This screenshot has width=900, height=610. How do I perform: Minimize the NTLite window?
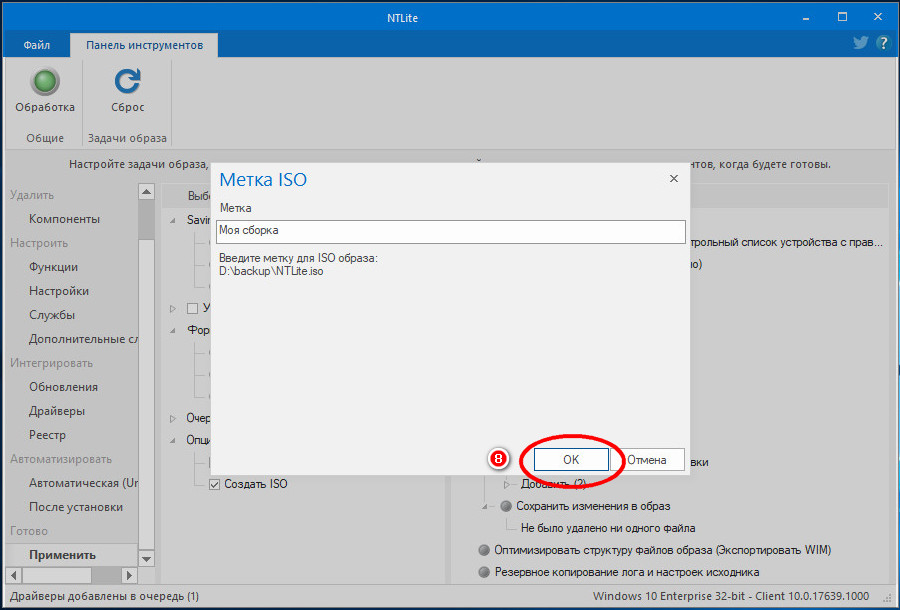click(x=806, y=17)
